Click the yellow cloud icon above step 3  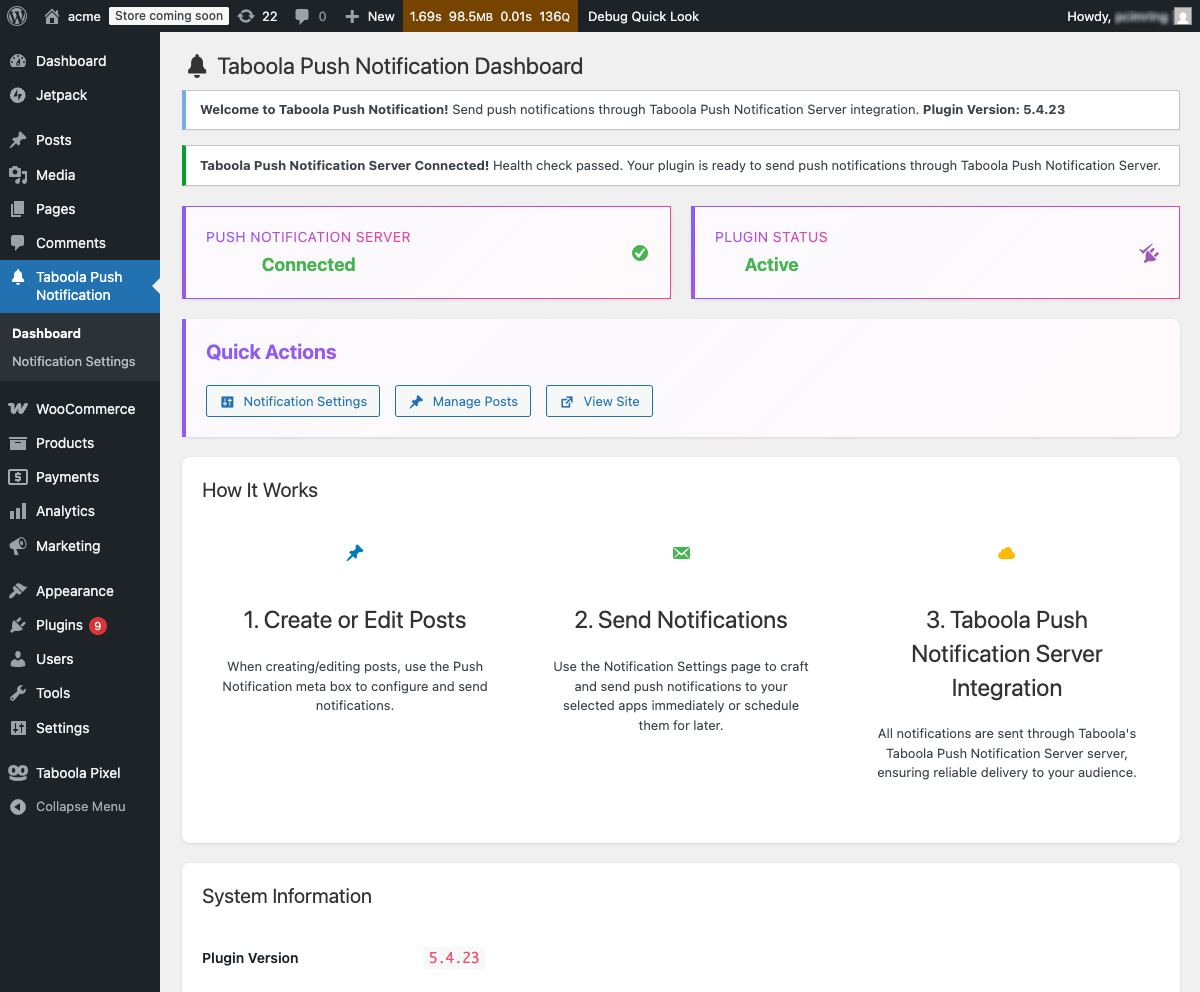tap(1007, 553)
